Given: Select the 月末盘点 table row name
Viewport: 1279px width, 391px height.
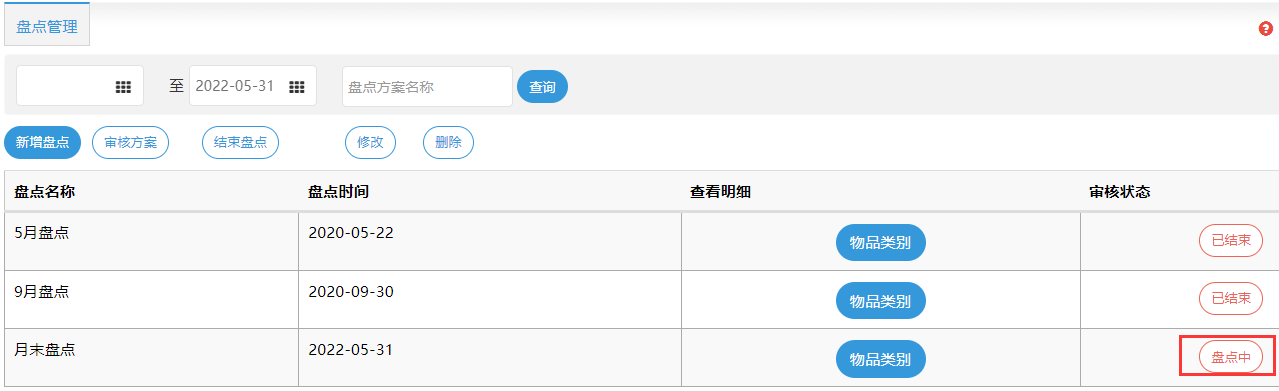Looking at the screenshot, I should coord(45,349).
